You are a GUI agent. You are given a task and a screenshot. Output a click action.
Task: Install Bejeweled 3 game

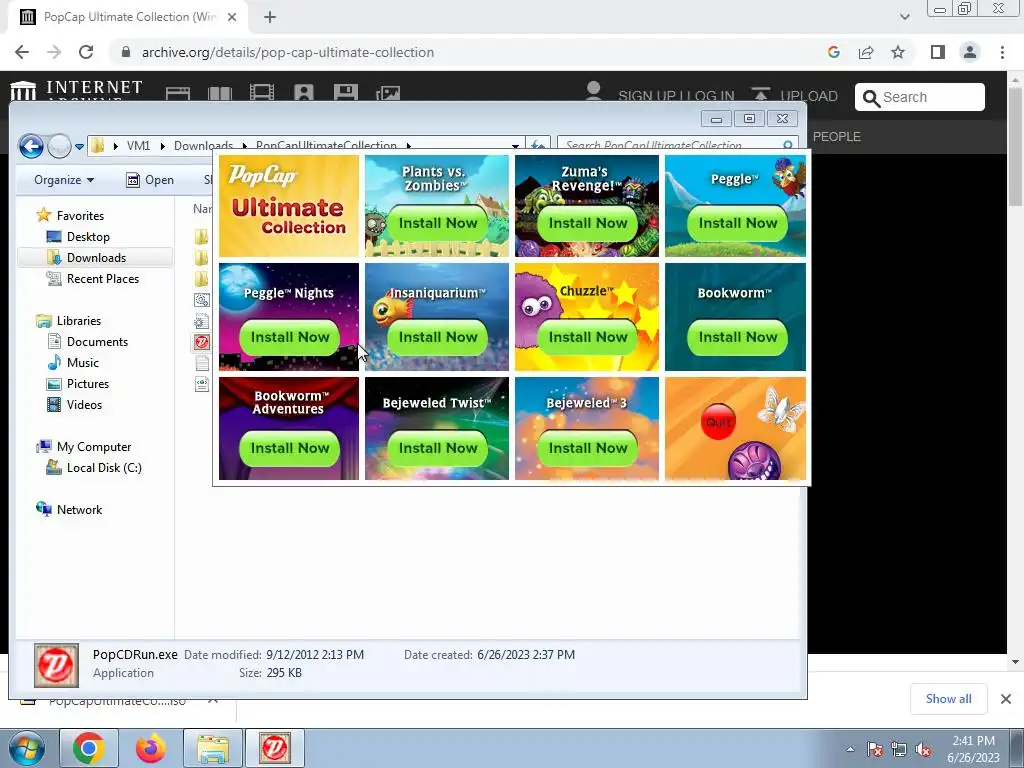(x=588, y=448)
